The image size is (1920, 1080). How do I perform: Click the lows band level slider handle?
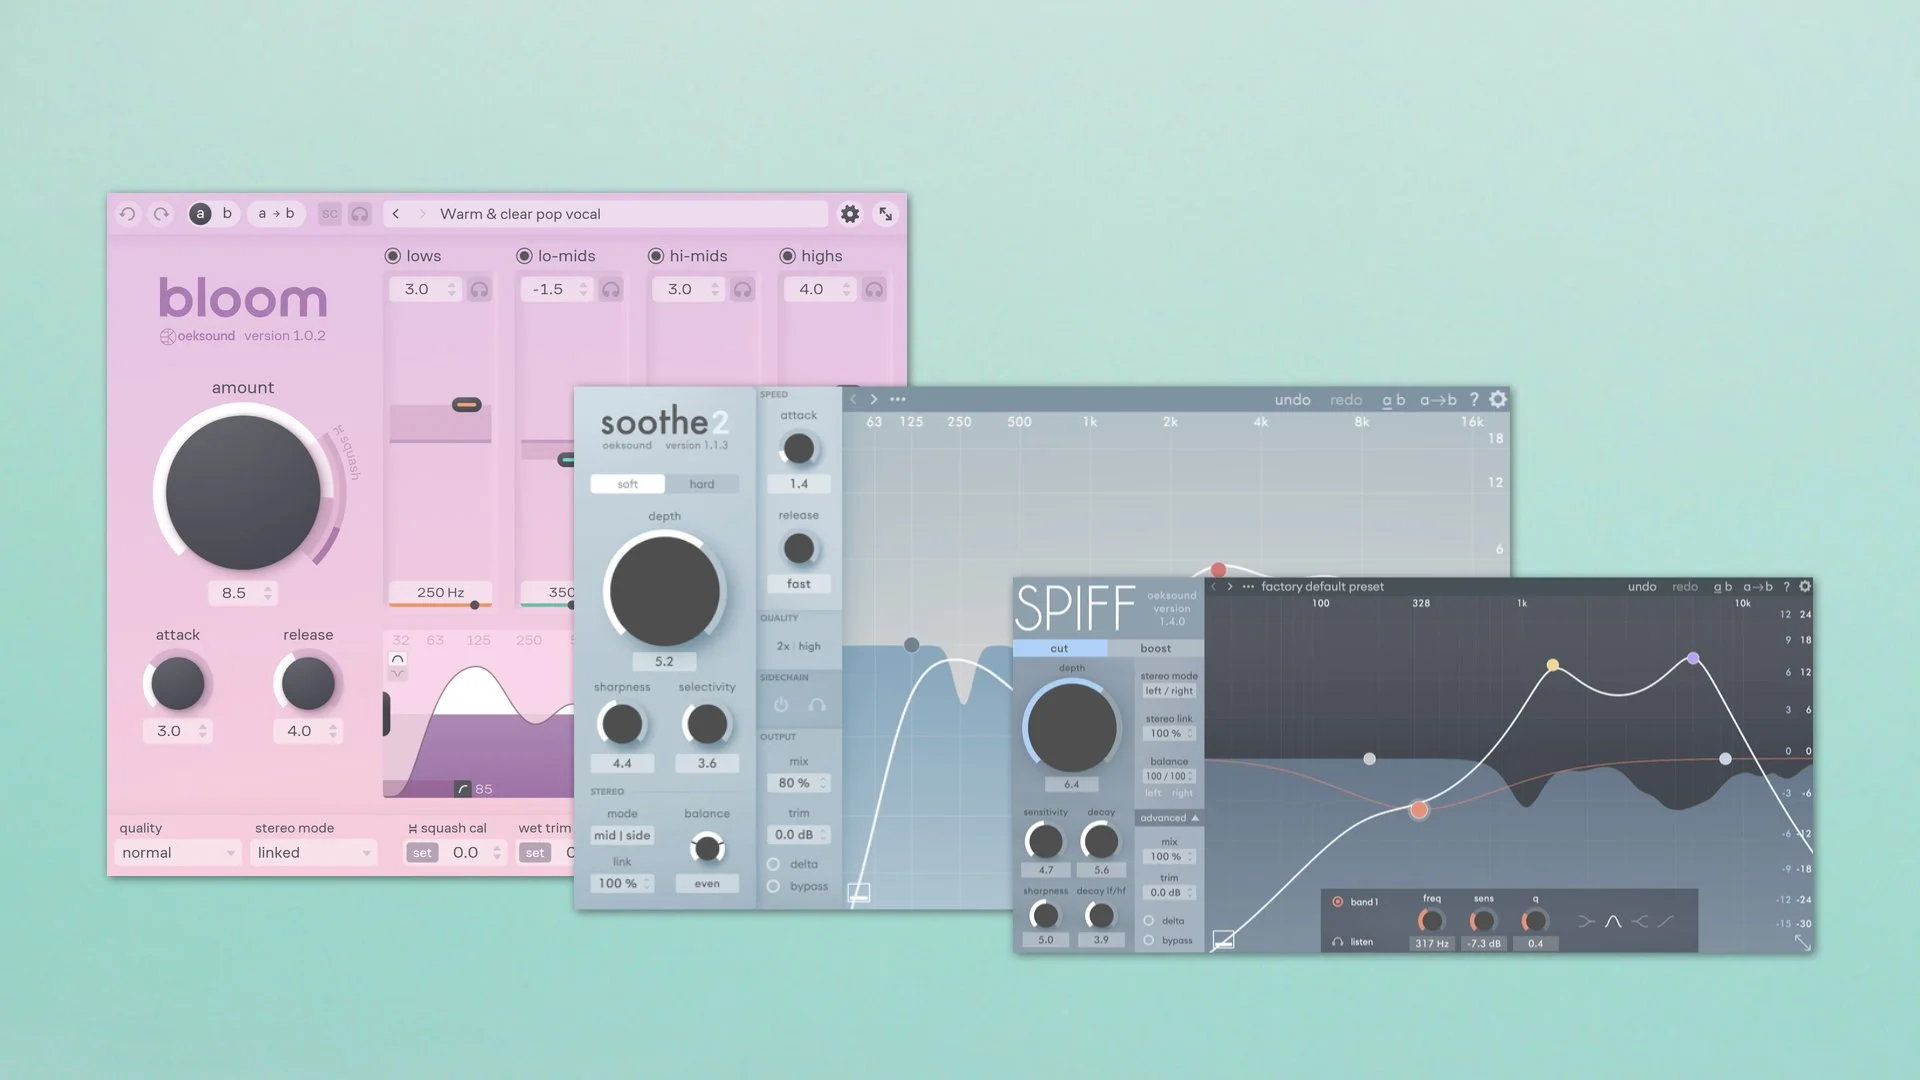466,405
